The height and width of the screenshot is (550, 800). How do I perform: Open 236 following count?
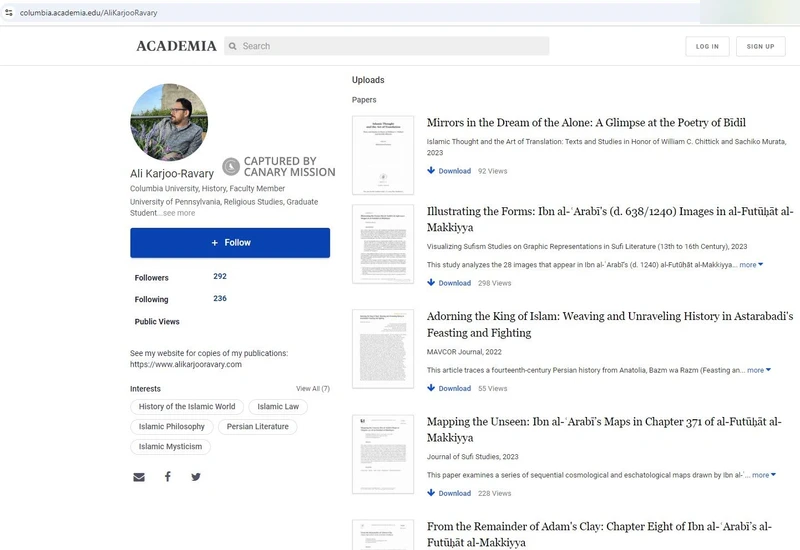click(220, 298)
